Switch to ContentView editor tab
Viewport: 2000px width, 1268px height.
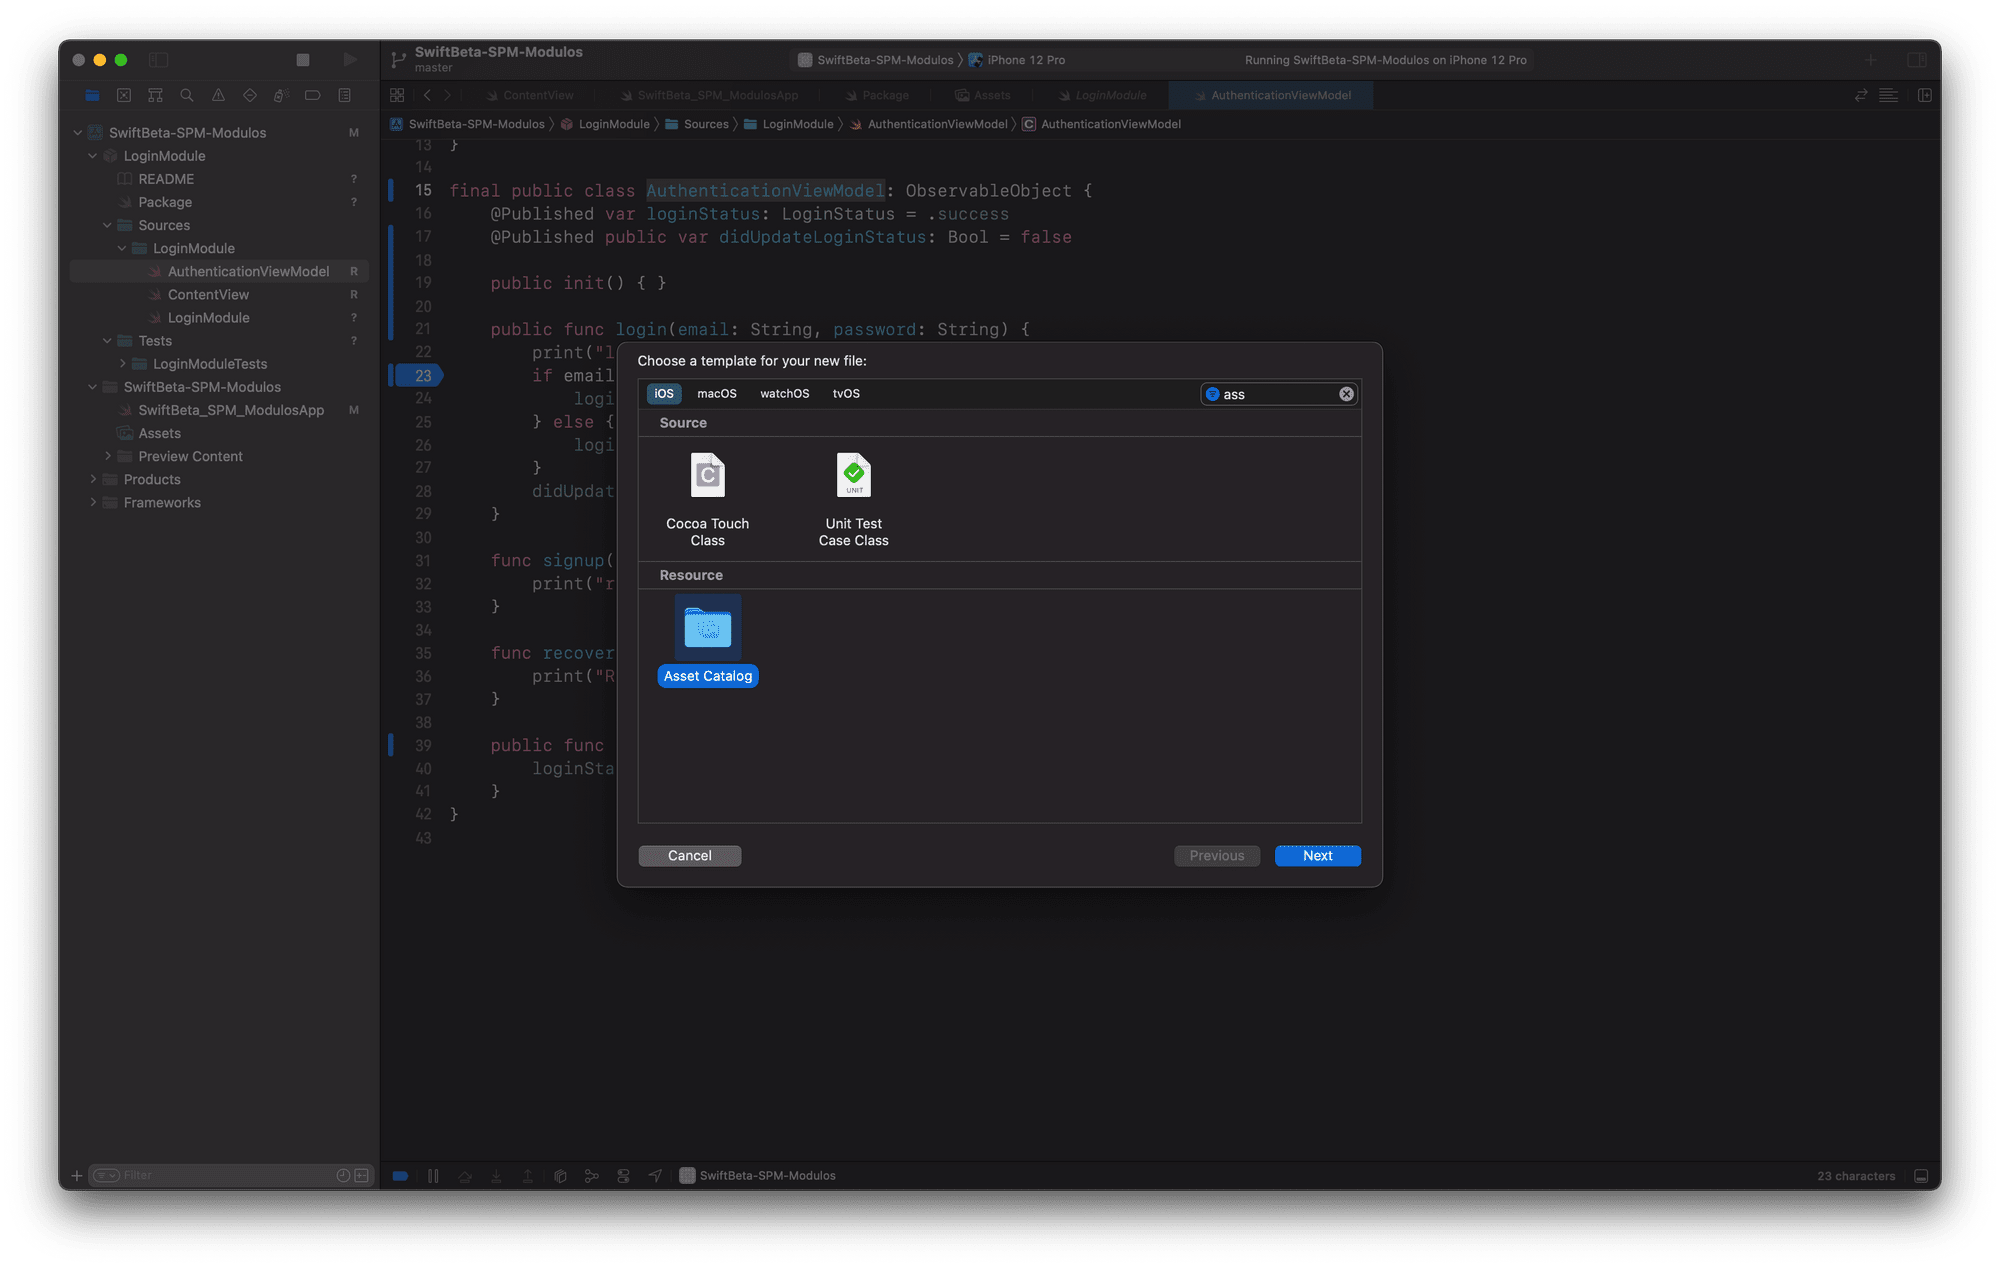point(530,95)
